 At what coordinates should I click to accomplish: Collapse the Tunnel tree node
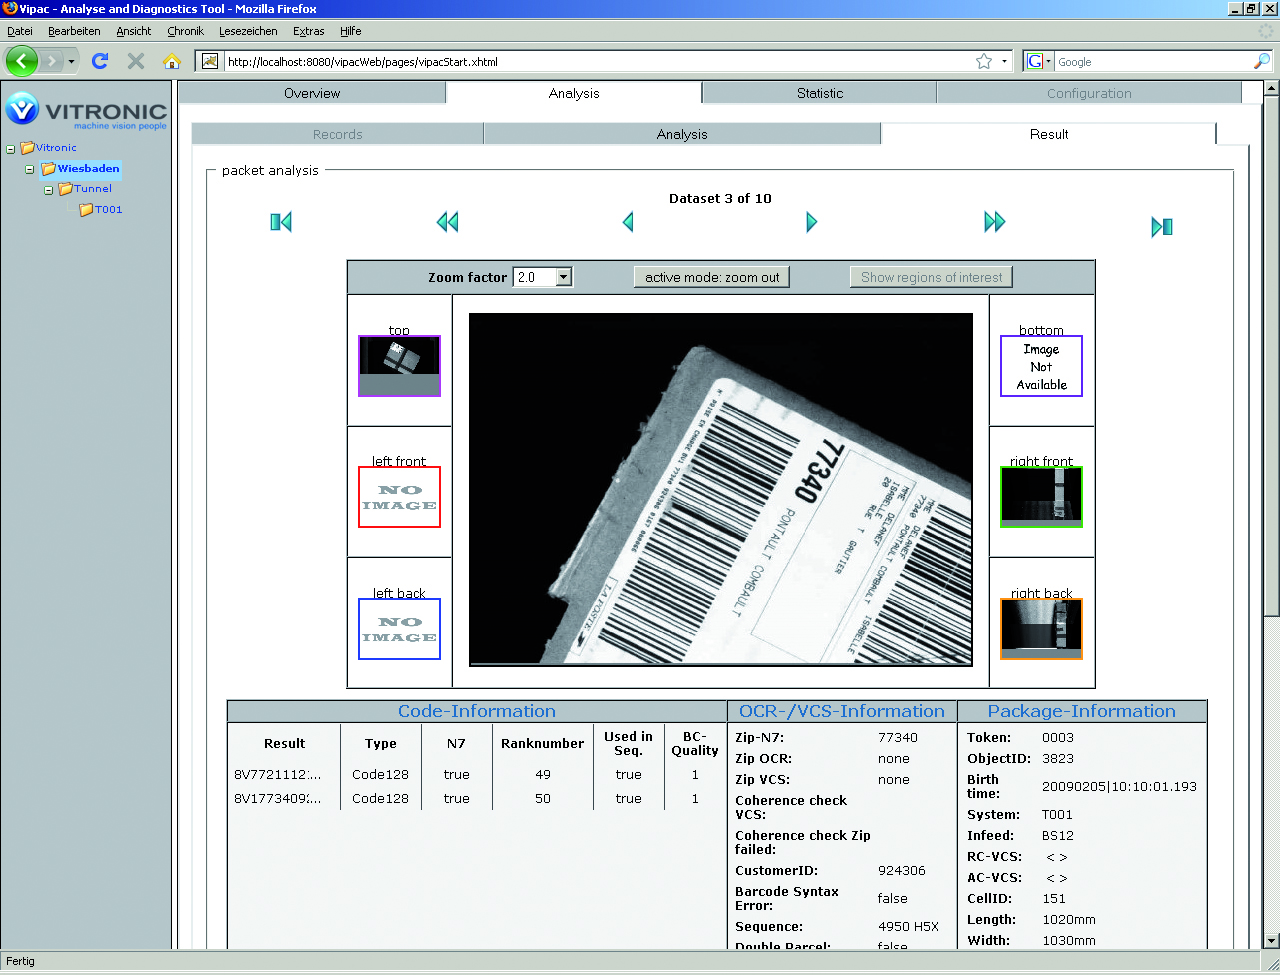pyautogui.click(x=48, y=190)
